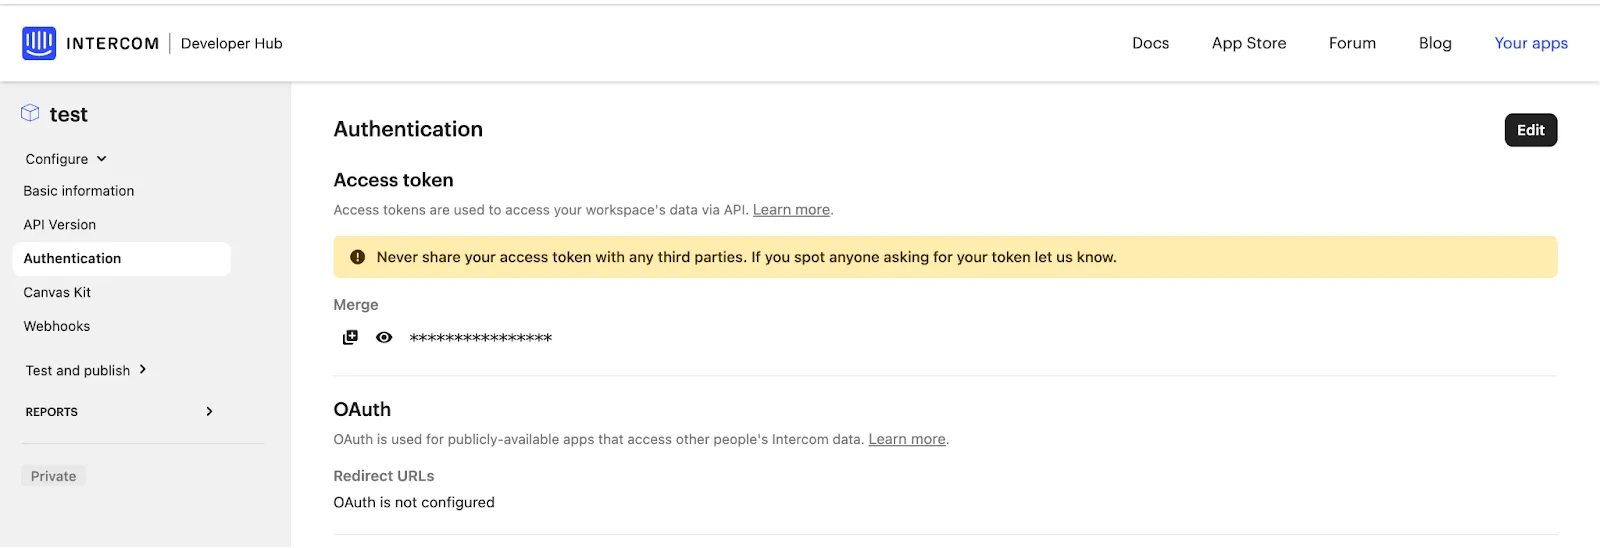Click the 'Merge' token label

[x=356, y=305]
